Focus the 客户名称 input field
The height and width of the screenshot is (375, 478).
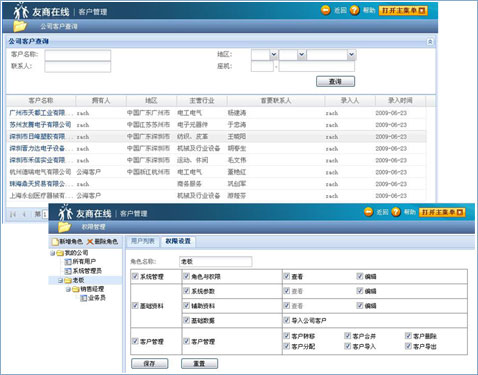point(78,55)
